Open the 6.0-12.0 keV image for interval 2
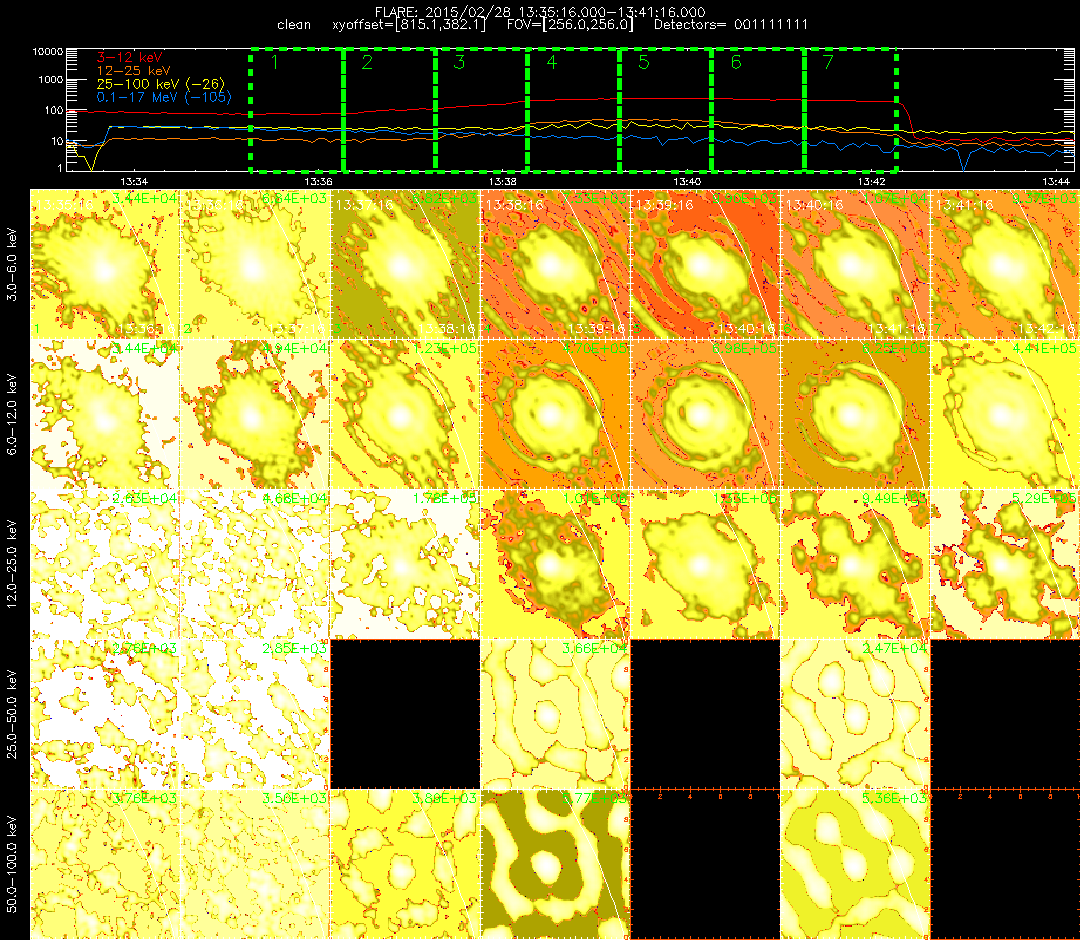The width and height of the screenshot is (1080, 940). pos(256,415)
